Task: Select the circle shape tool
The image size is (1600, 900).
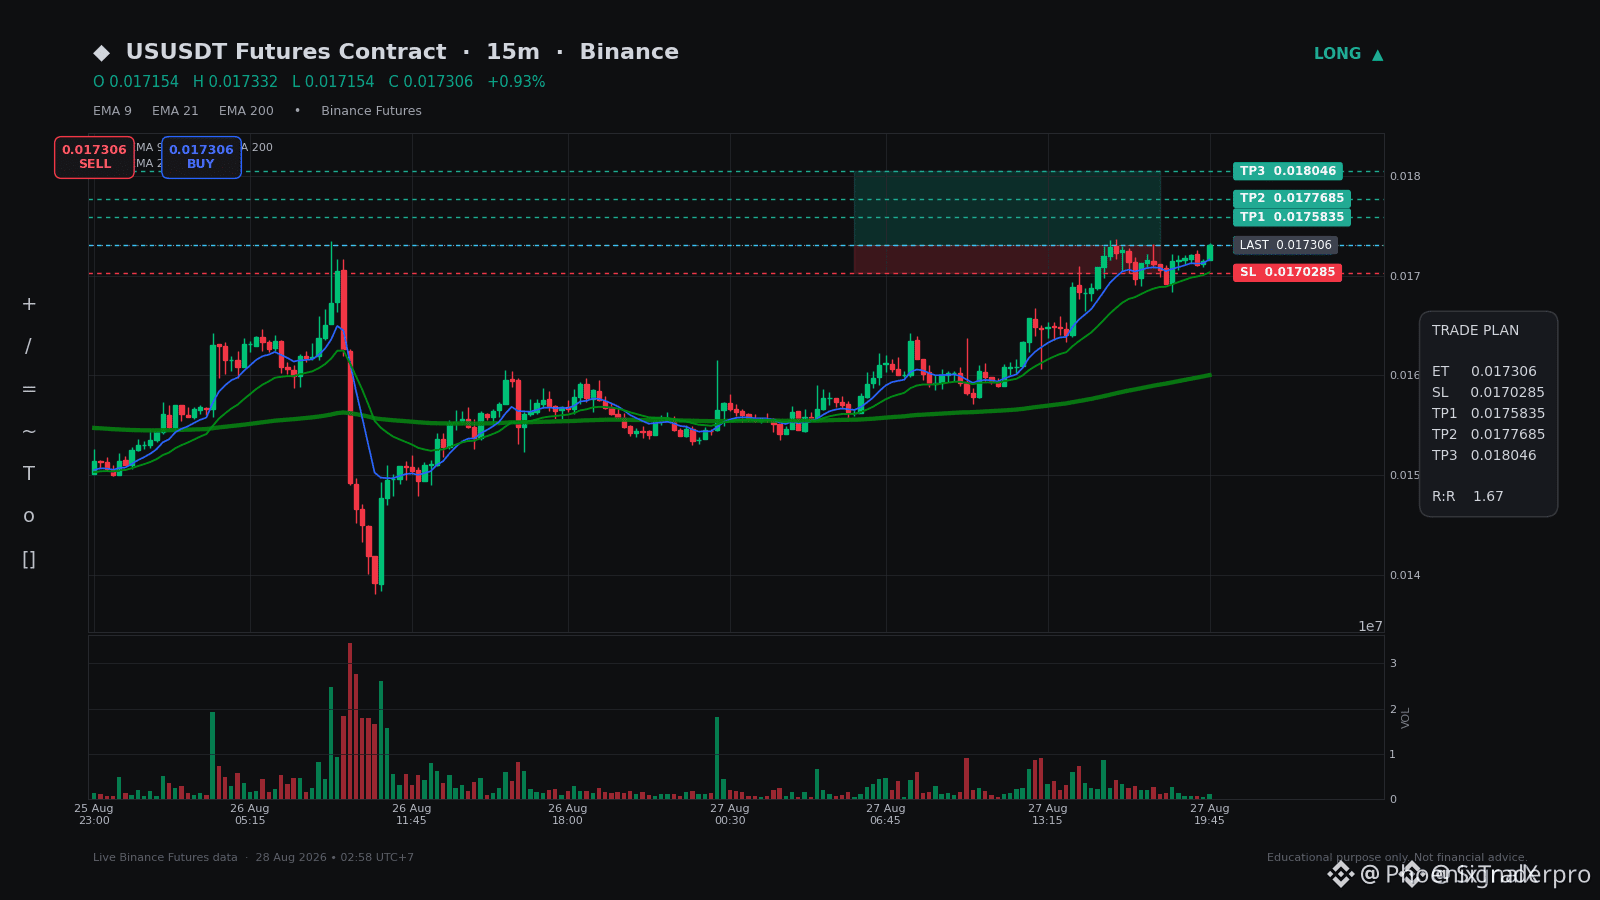Action: pos(29,517)
